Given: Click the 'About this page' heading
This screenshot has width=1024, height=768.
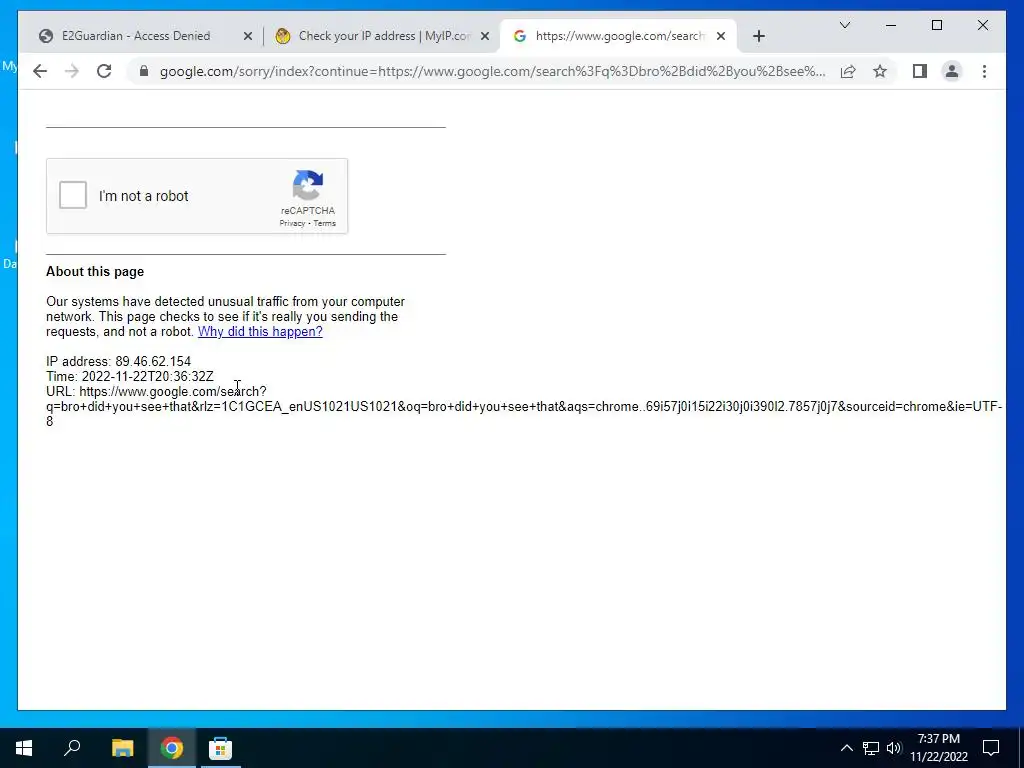Looking at the screenshot, I should [x=95, y=272].
